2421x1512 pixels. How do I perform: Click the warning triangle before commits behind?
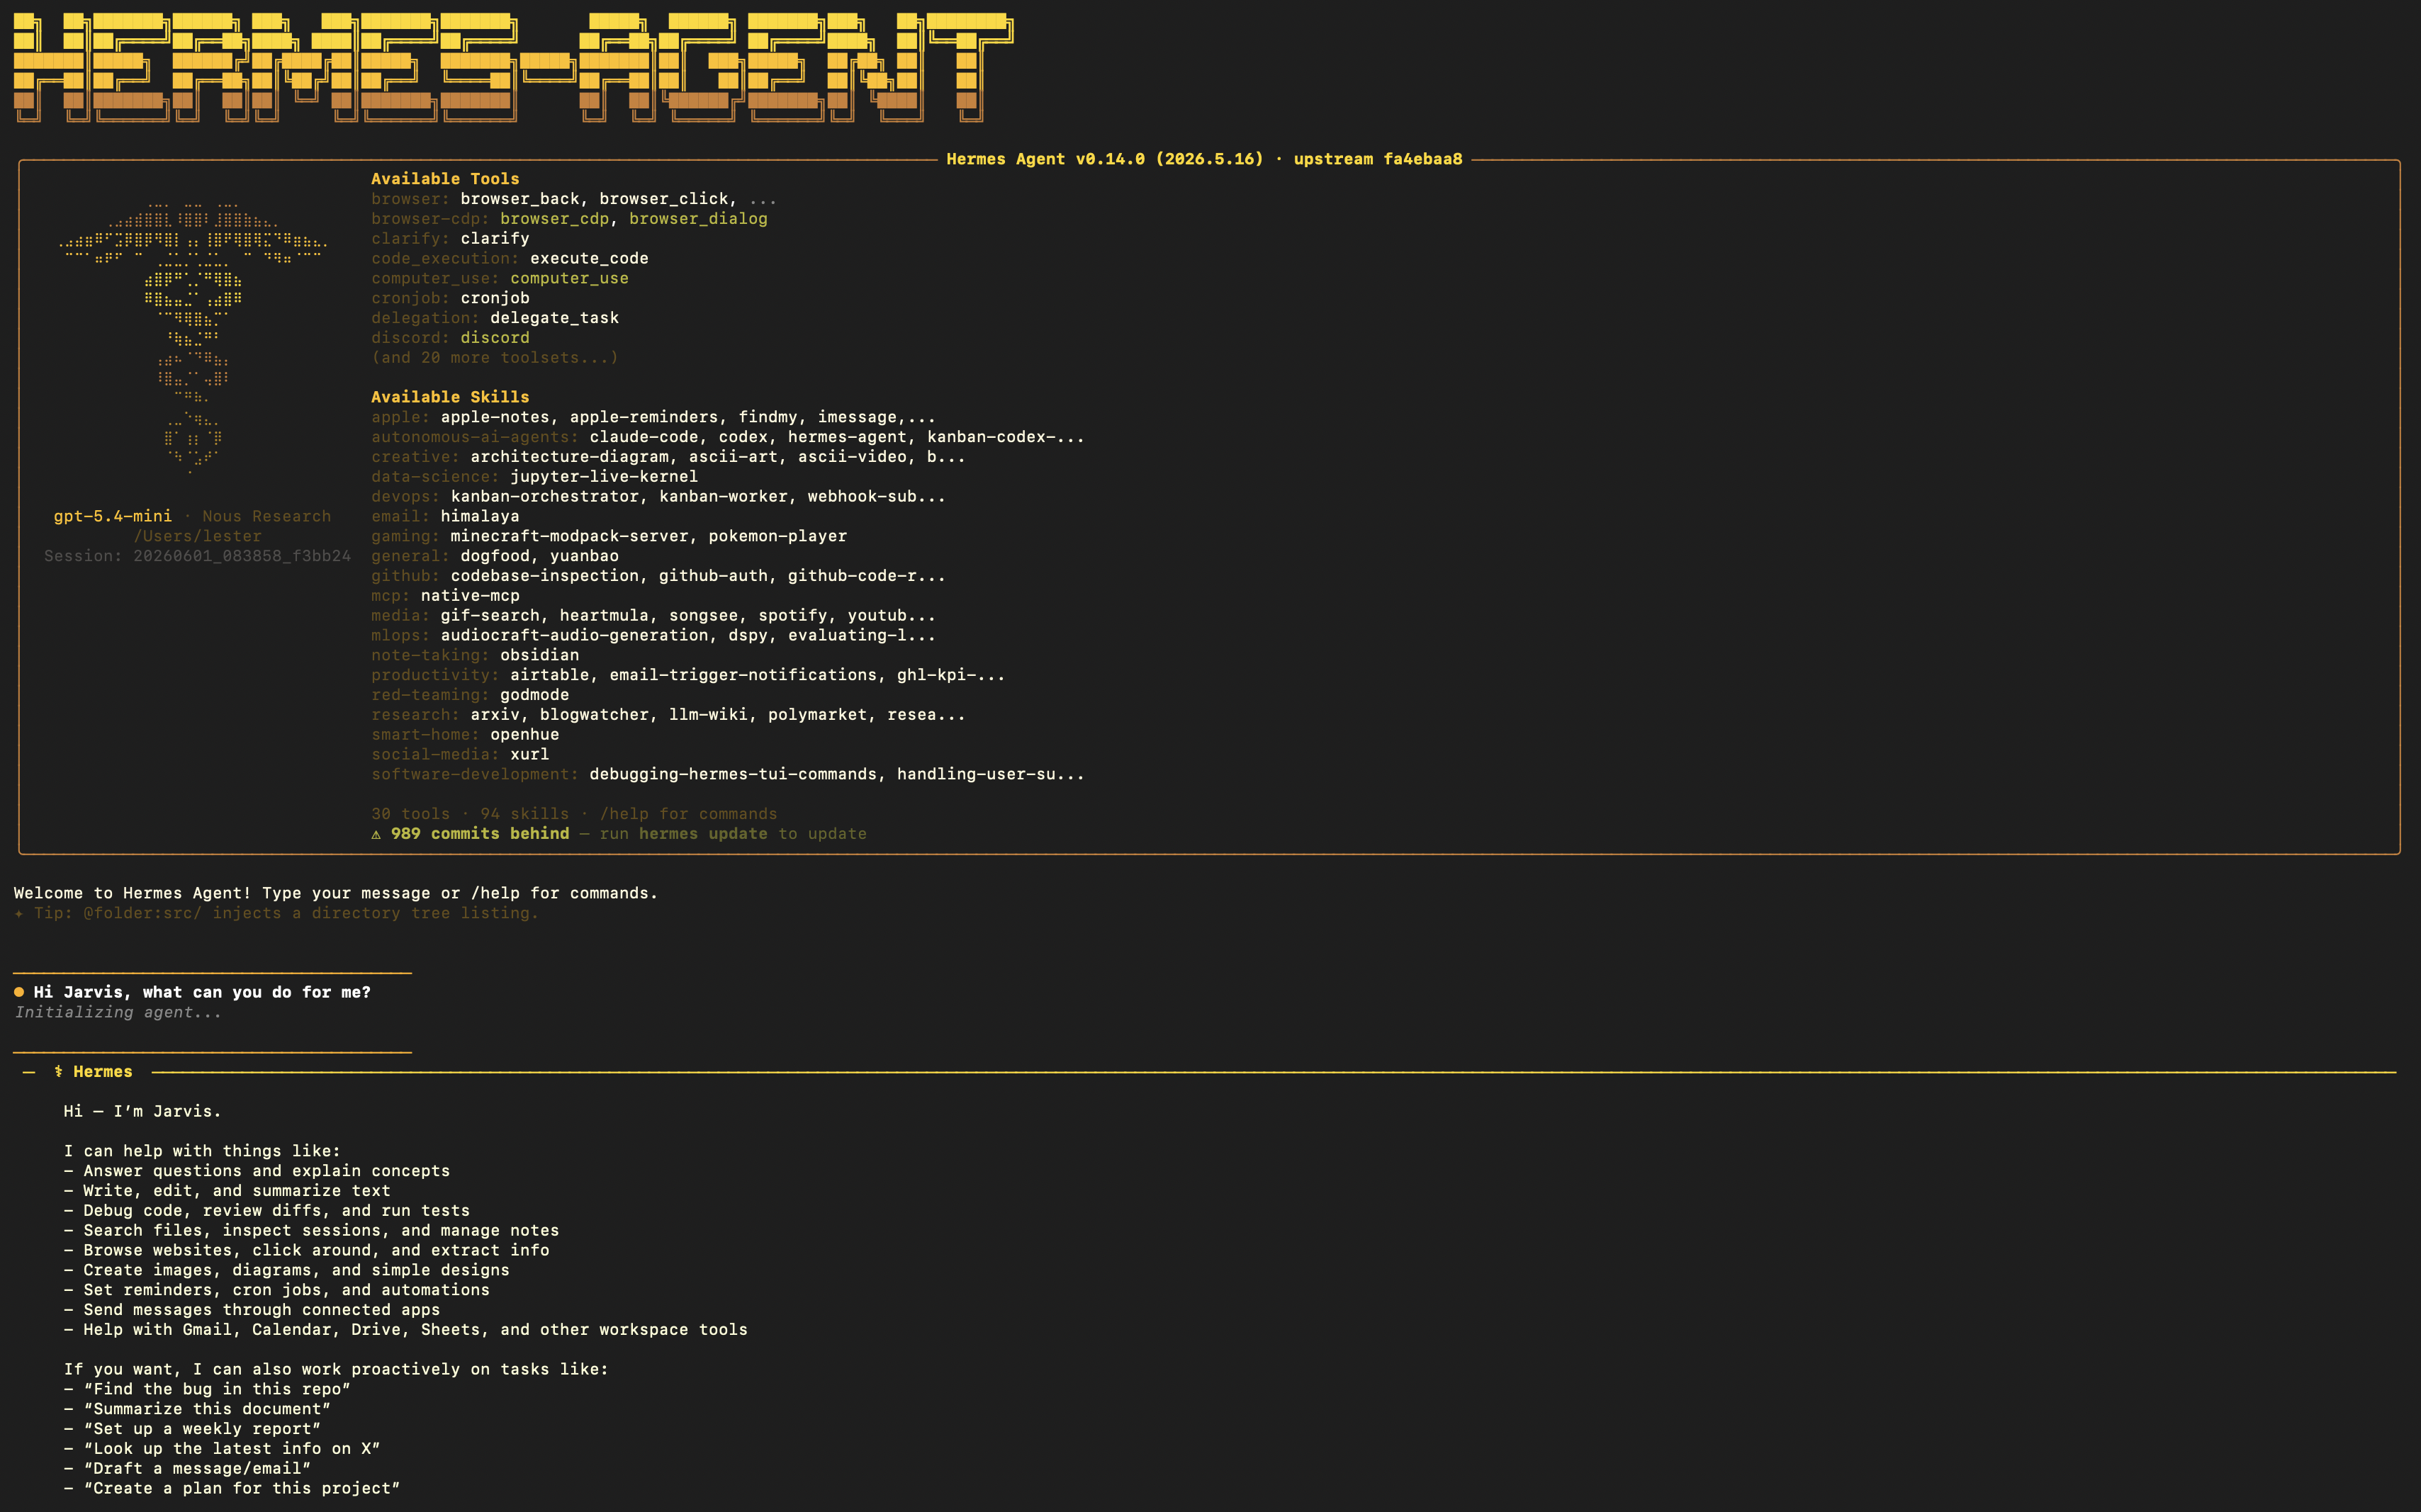[376, 834]
